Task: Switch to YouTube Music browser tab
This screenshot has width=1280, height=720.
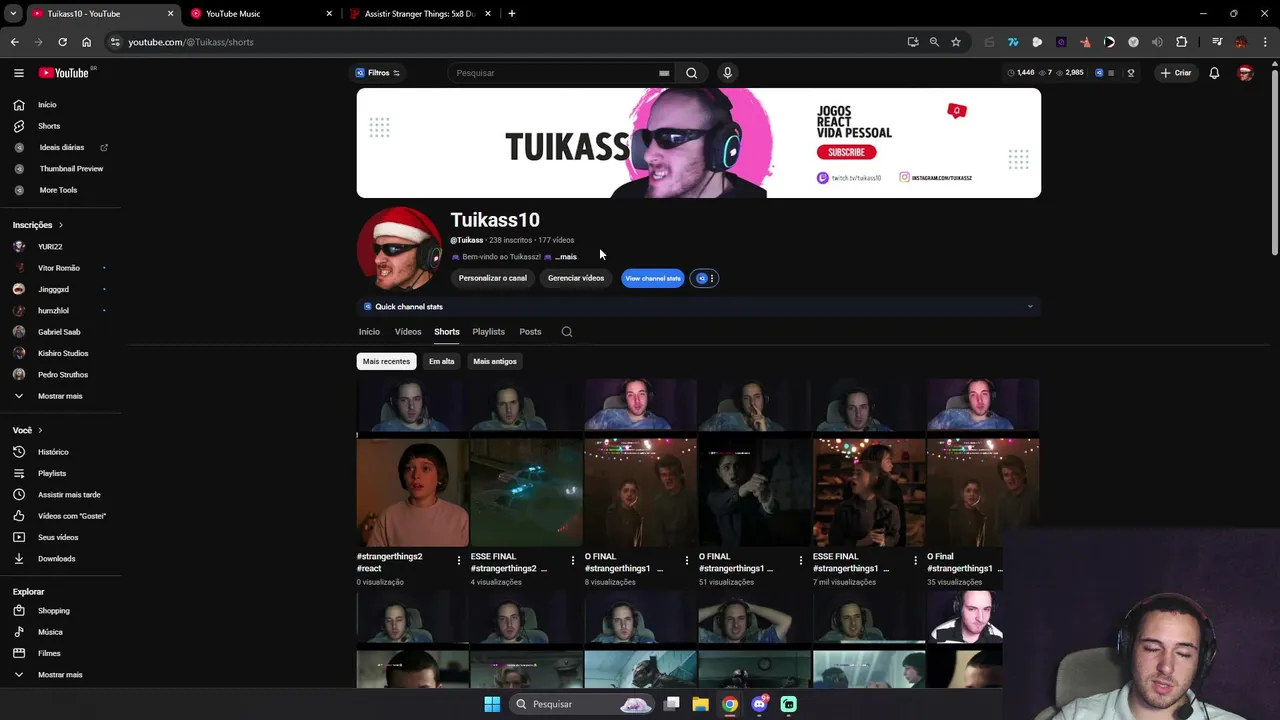Action: [x=260, y=14]
